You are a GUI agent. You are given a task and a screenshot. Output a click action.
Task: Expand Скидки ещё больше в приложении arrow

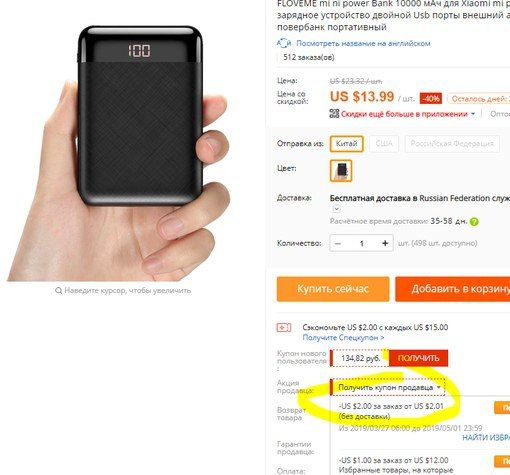click(x=473, y=114)
